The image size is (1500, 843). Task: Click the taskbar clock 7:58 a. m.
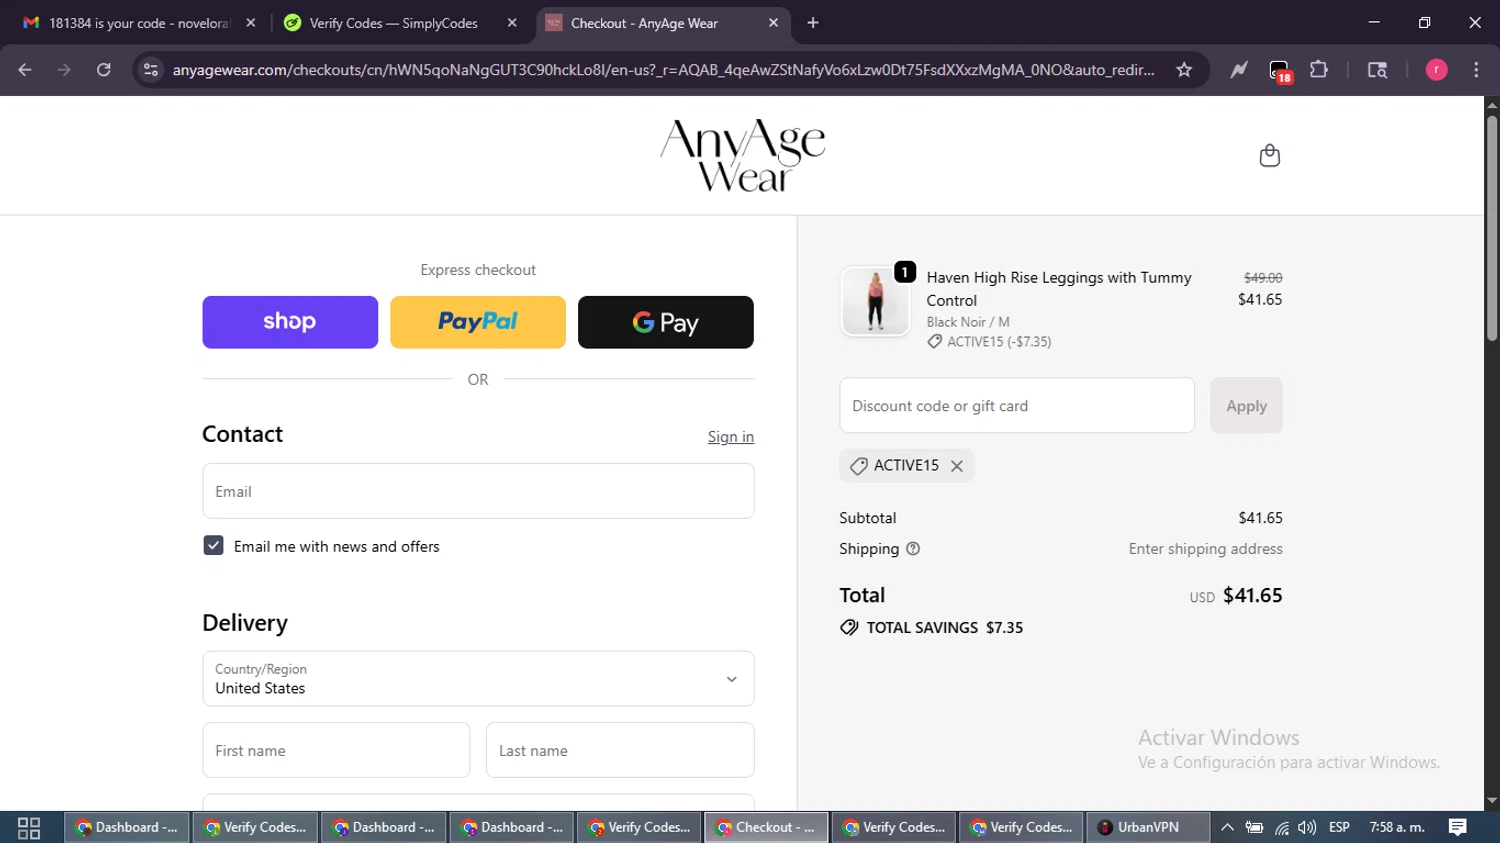[1397, 828]
